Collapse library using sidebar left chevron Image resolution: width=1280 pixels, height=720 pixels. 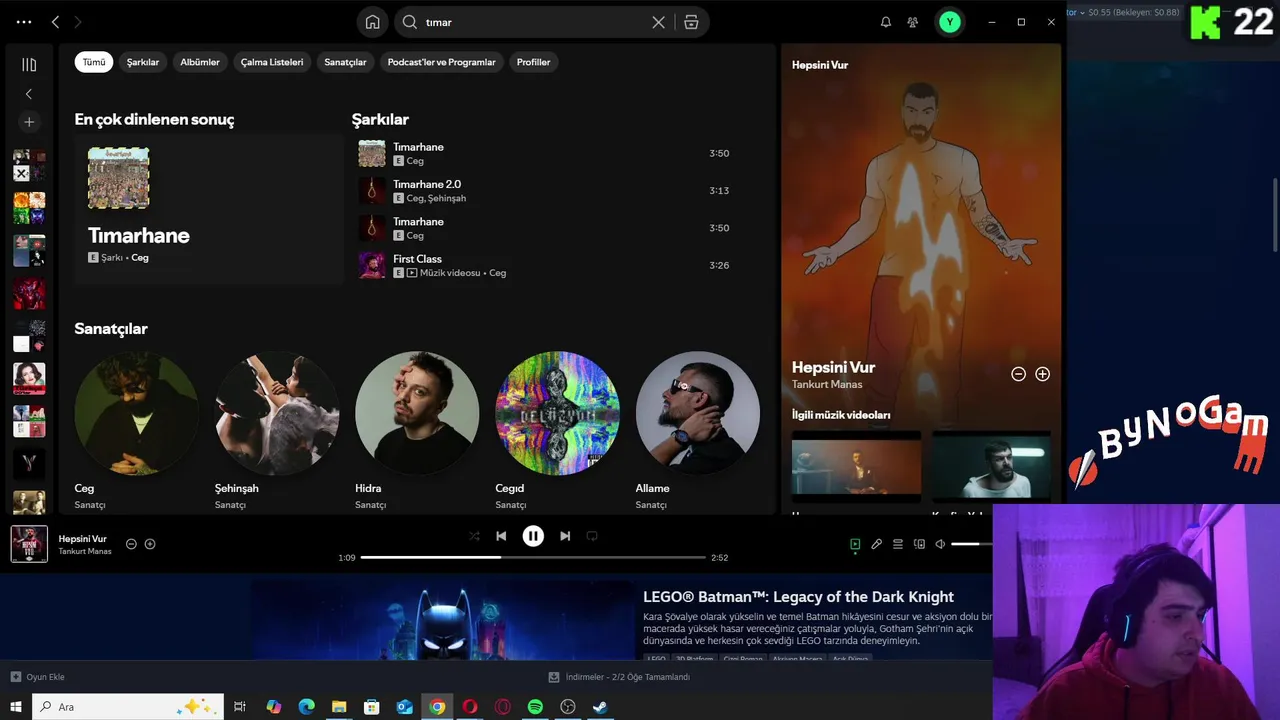click(x=29, y=94)
